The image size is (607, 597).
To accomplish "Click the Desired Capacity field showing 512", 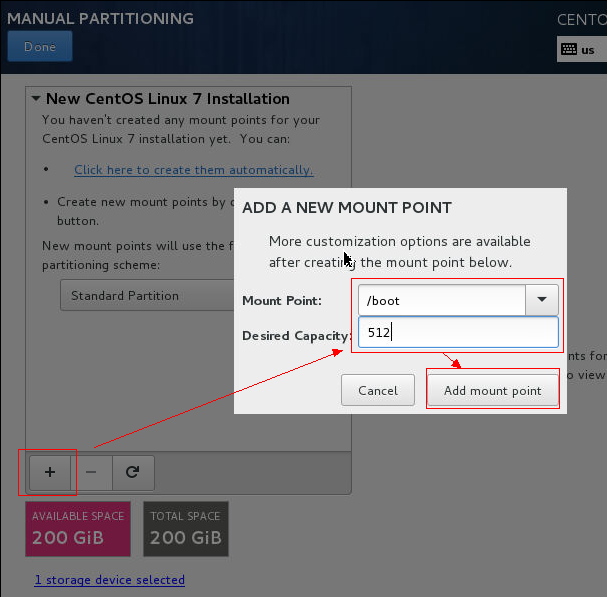I will pos(458,332).
